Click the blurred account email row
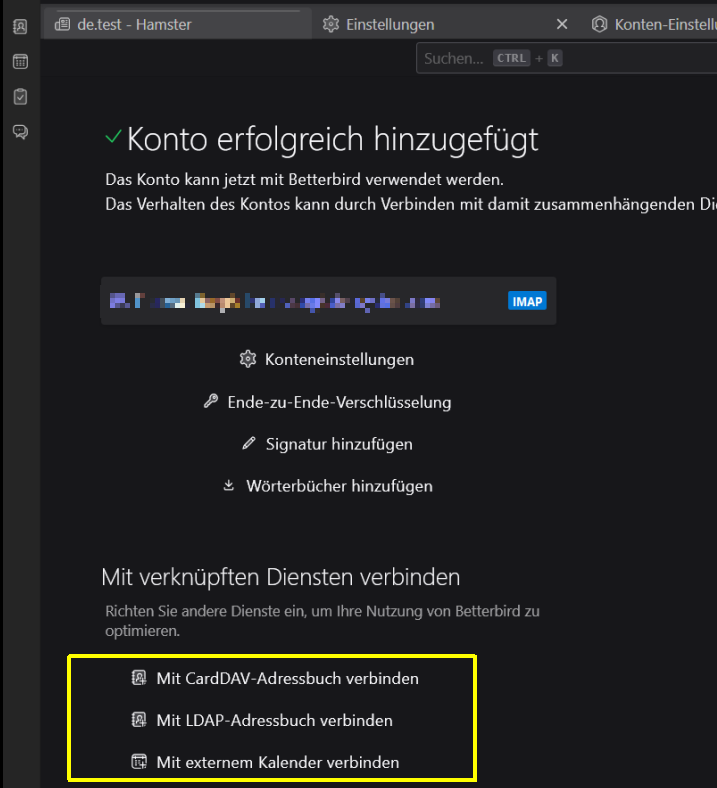The height and width of the screenshot is (788, 717). click(329, 301)
